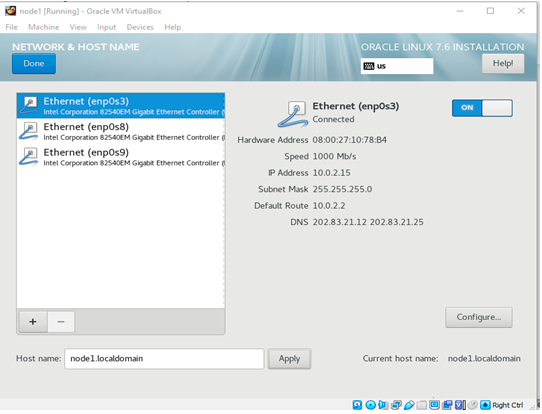Click the enp0s9 network cable icon in list
Image resolution: width=542 pixels, height=414 pixels.
coord(29,157)
